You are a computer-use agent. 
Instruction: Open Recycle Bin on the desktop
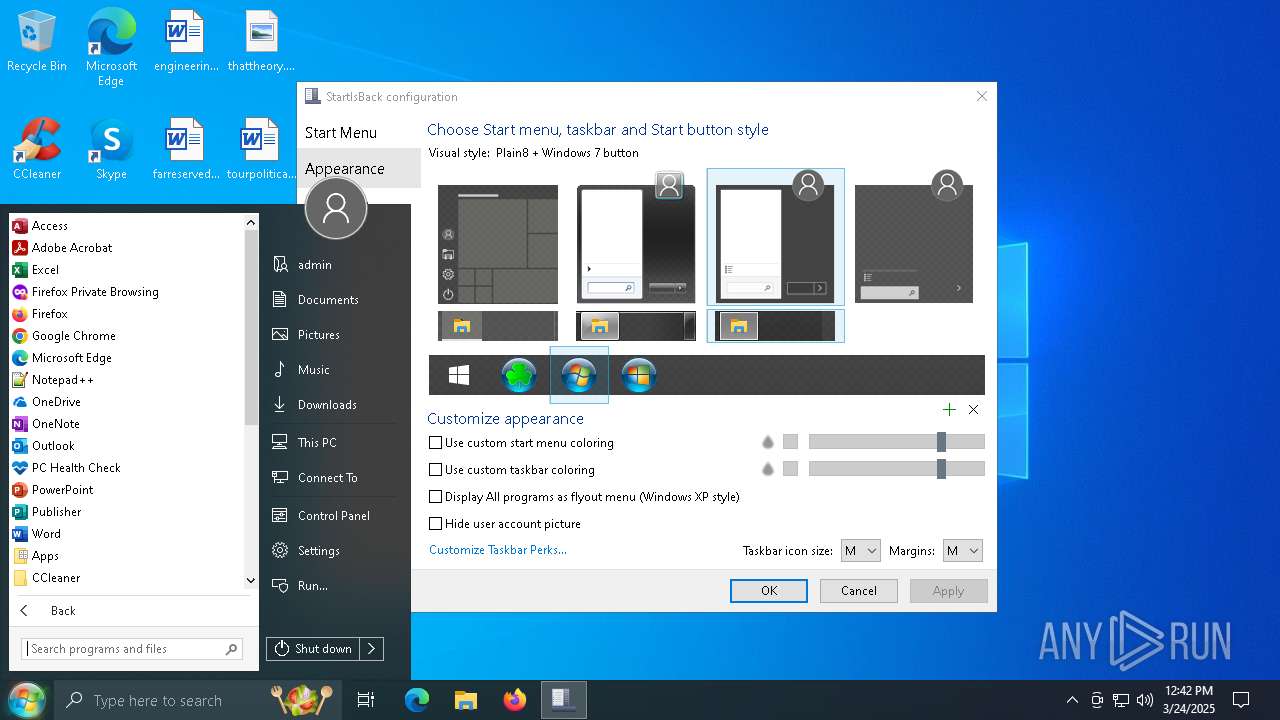click(x=37, y=42)
